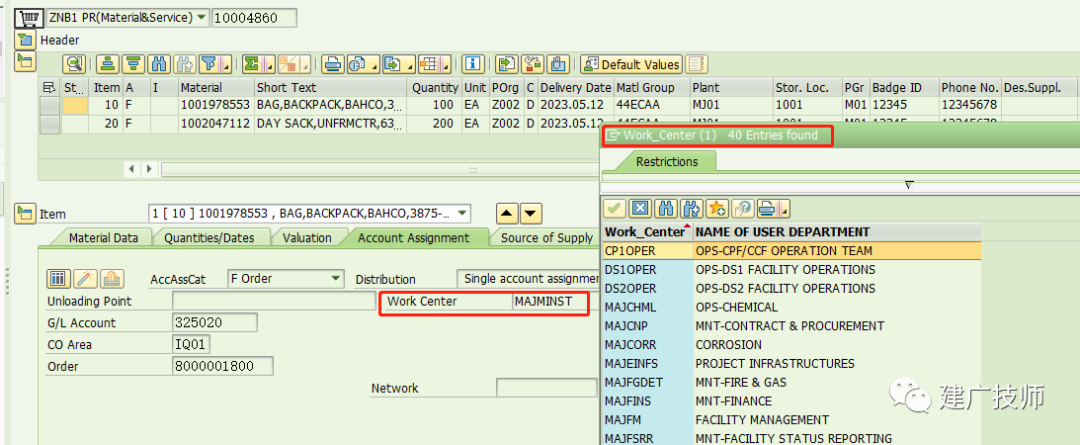The width and height of the screenshot is (1080, 445).
Task: Click the Order field 8000001800
Action: tap(222, 366)
